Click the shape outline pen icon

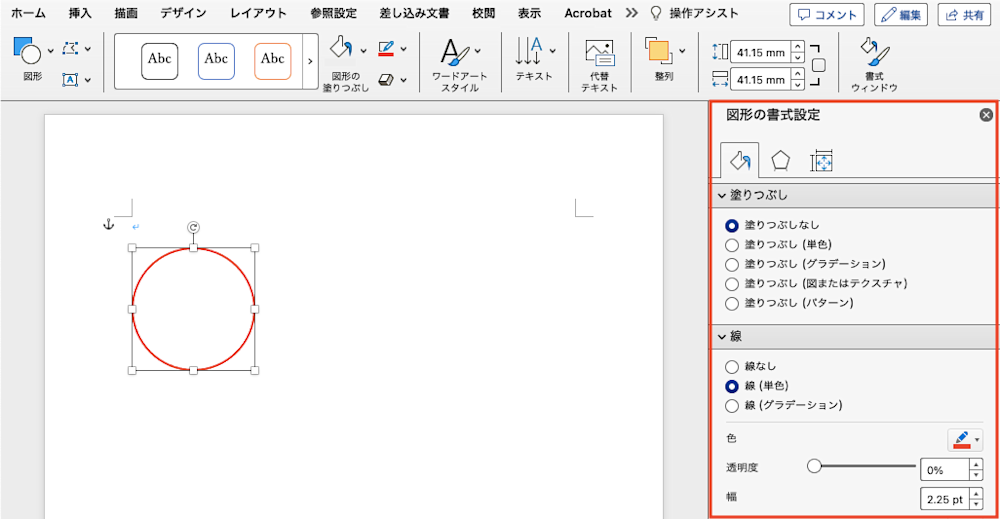coord(386,49)
